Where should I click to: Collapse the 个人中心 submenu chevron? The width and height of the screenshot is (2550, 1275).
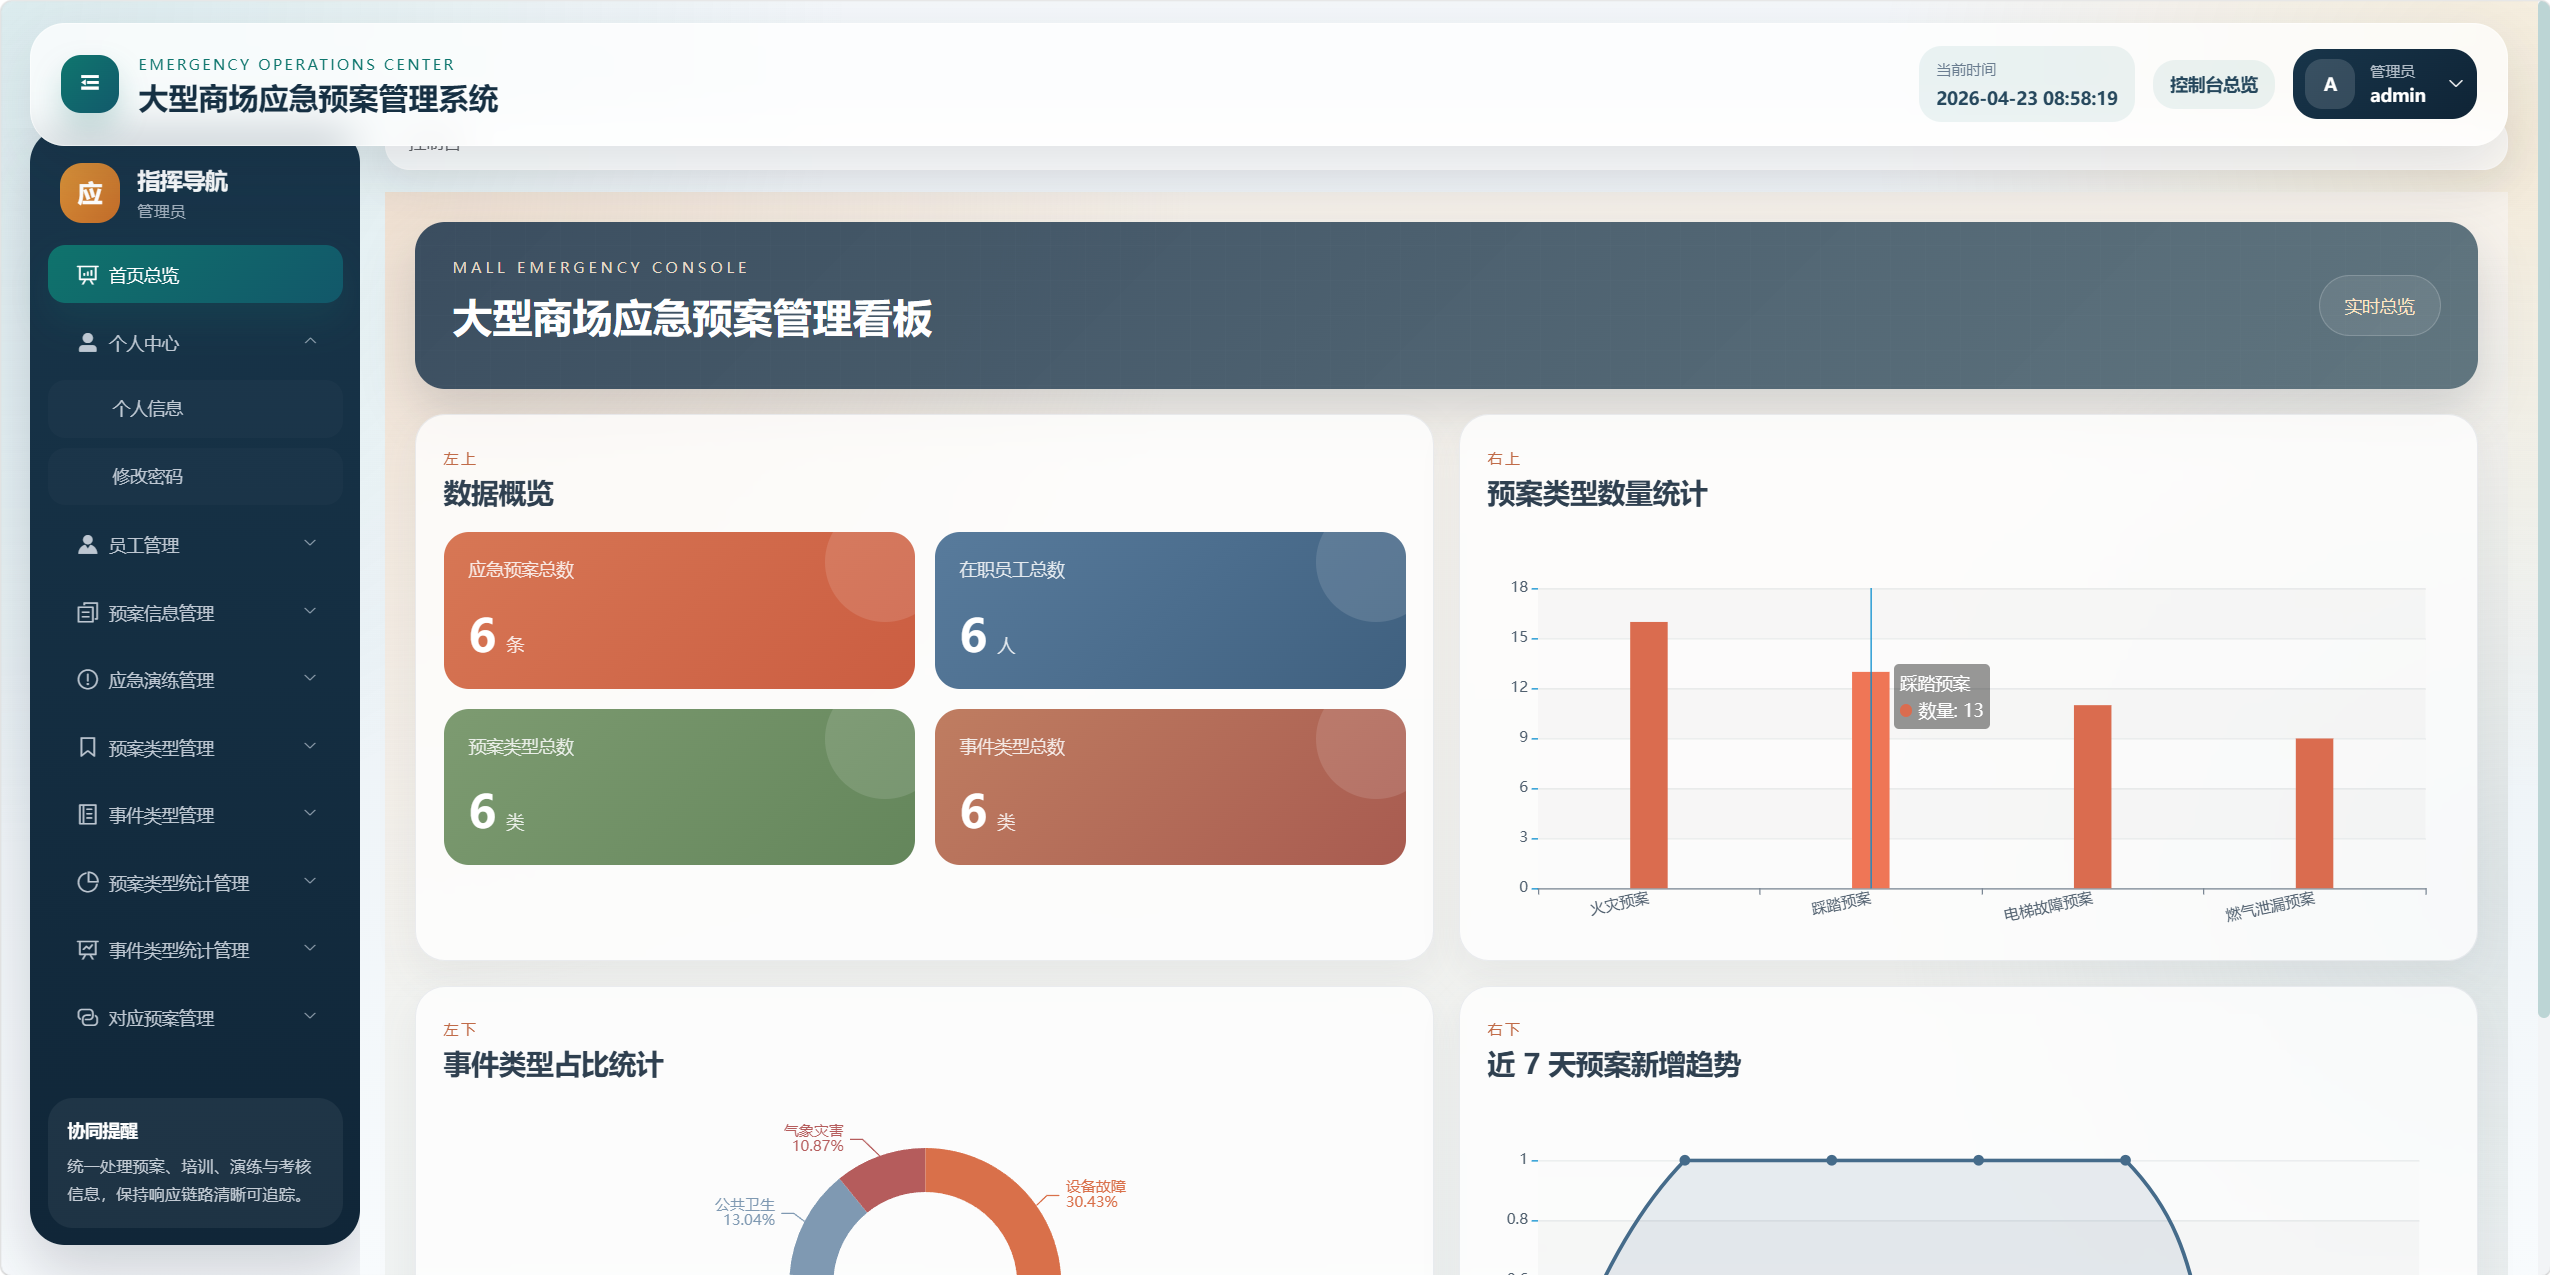310,342
